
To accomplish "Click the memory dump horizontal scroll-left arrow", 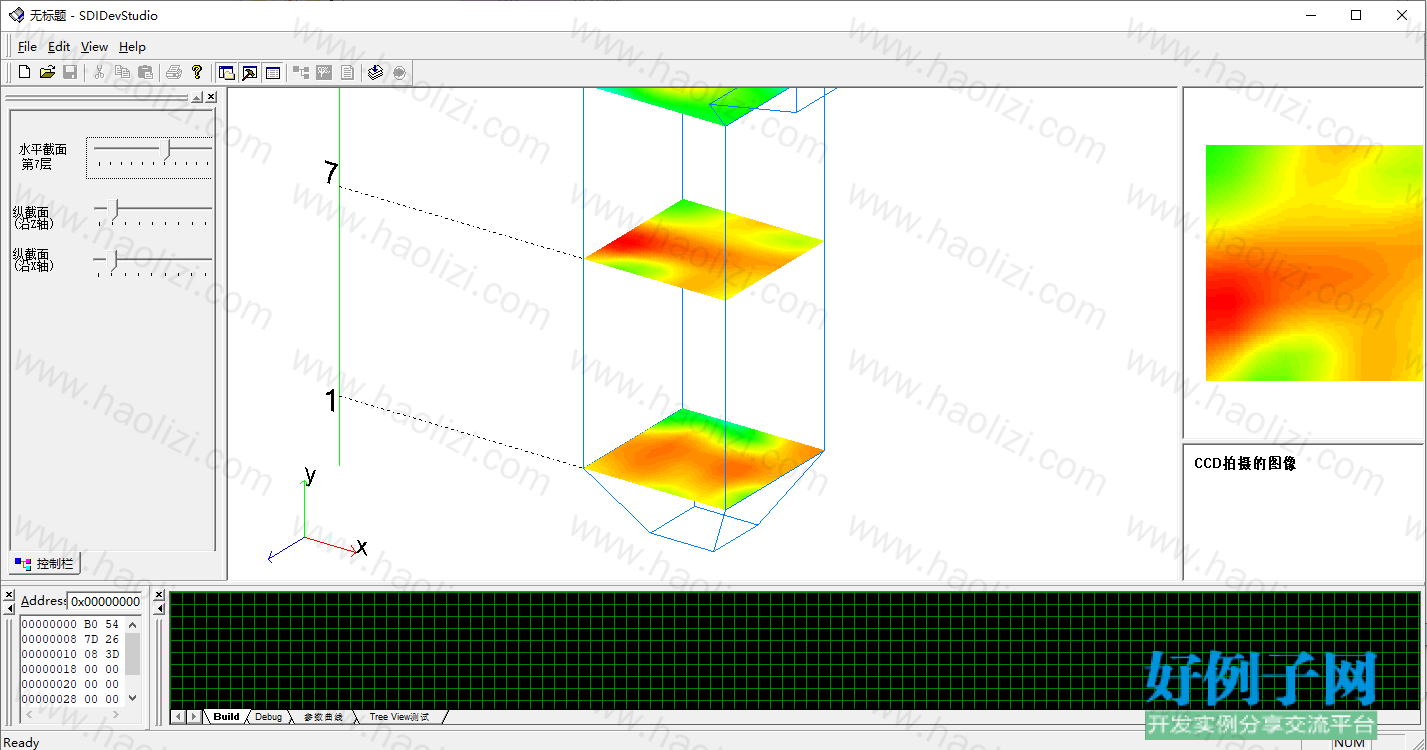I will 27,715.
